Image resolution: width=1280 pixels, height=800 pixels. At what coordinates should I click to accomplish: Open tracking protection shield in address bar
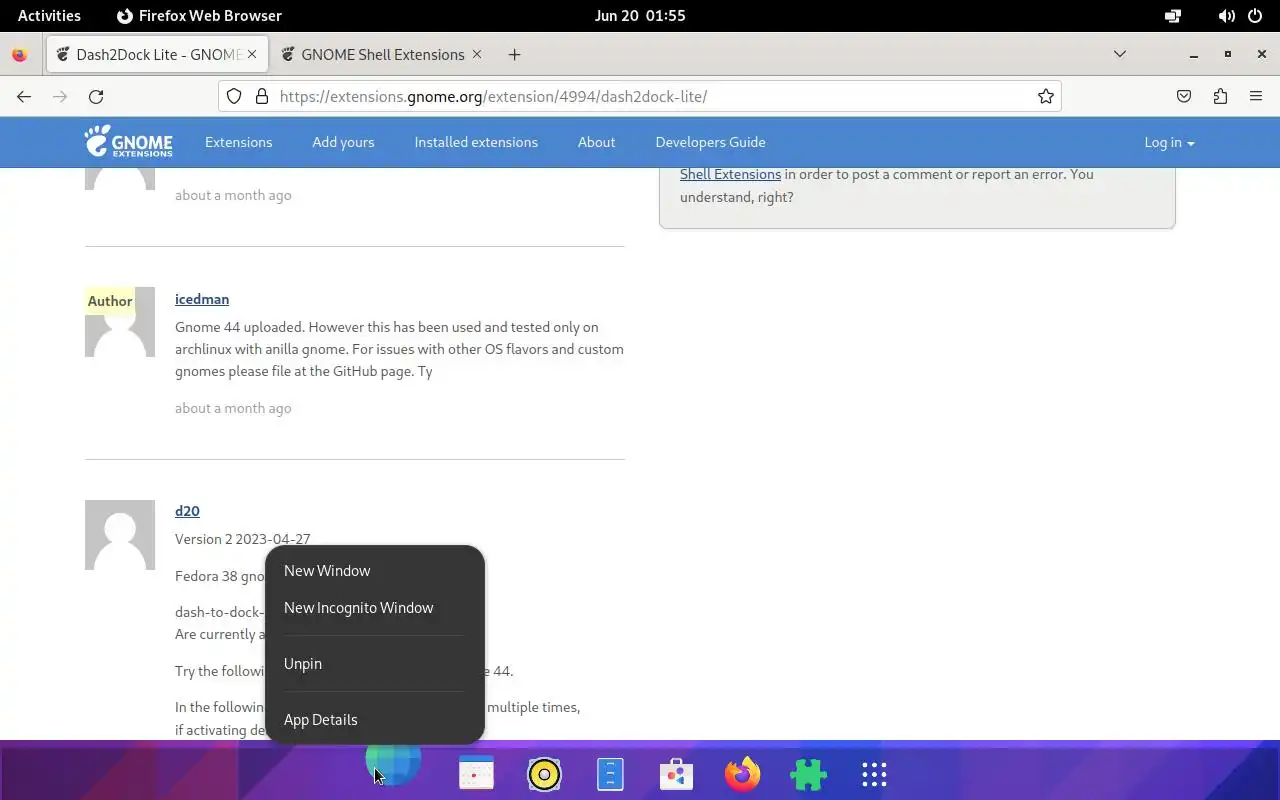tap(234, 96)
